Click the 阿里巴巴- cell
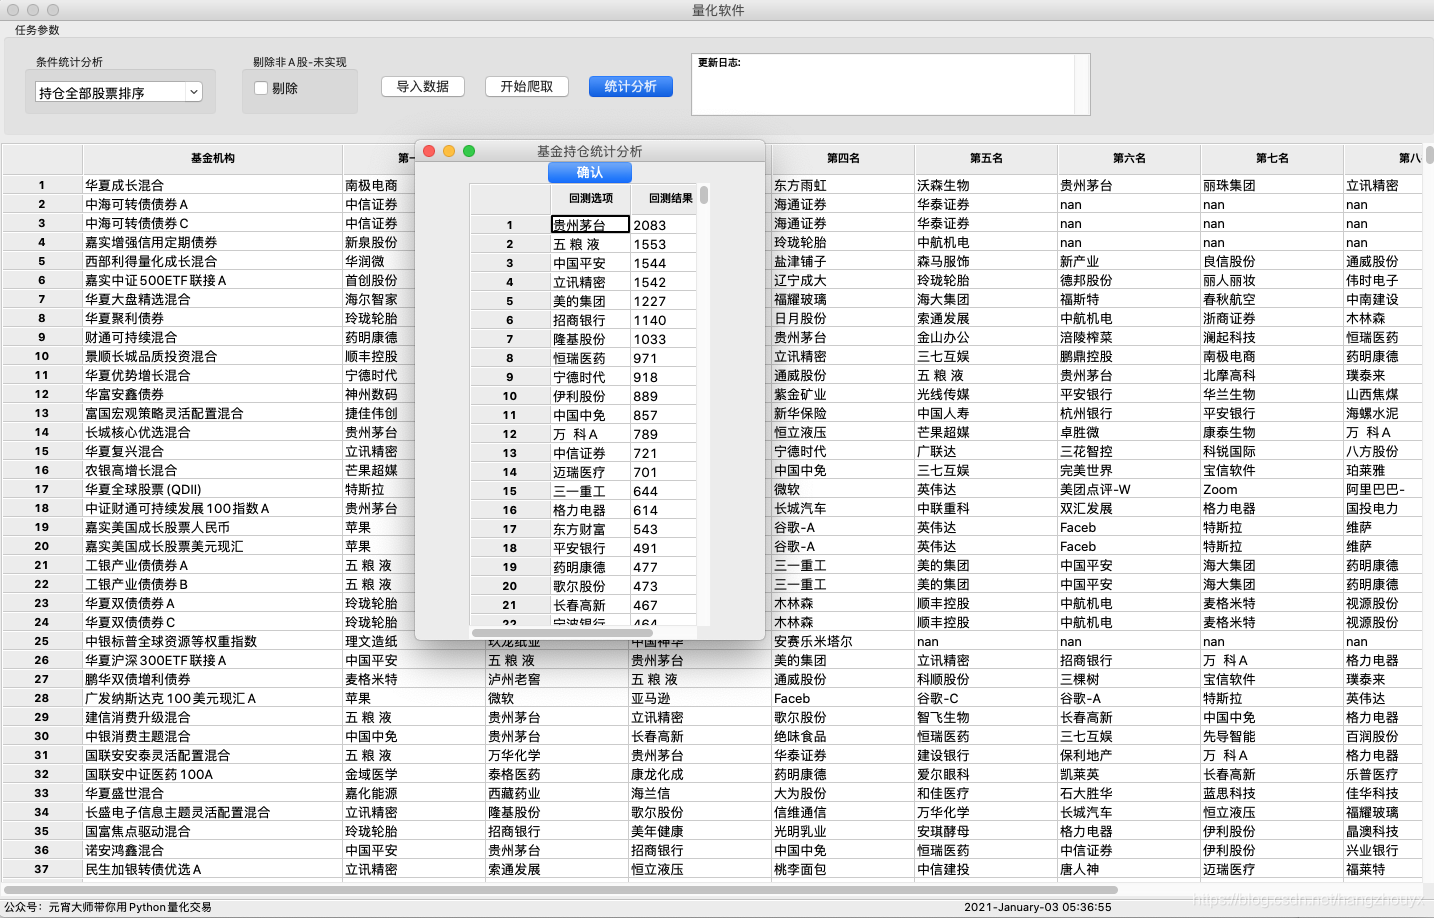1434x918 pixels. coord(1383,489)
